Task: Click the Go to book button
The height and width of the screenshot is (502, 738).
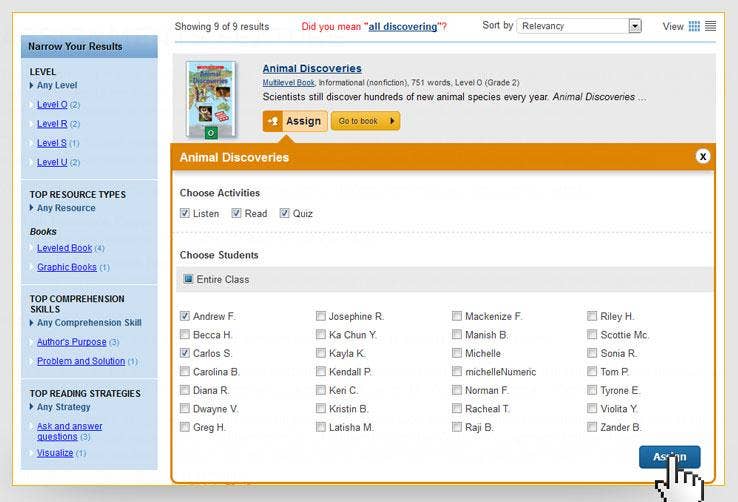Action: click(366, 121)
